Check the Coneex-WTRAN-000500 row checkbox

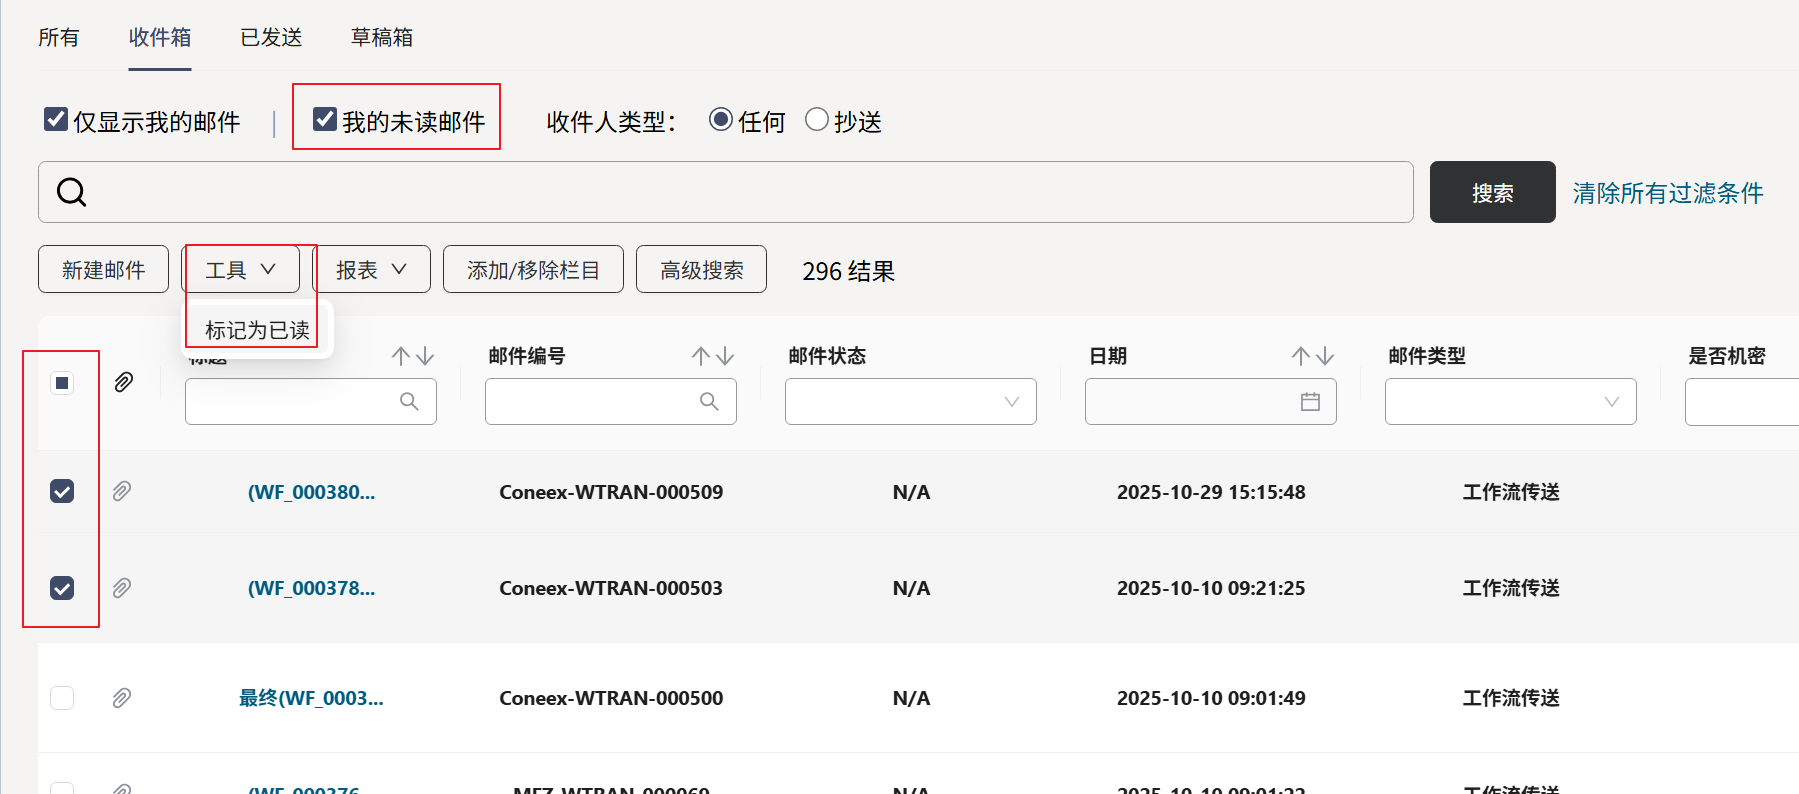coord(62,698)
